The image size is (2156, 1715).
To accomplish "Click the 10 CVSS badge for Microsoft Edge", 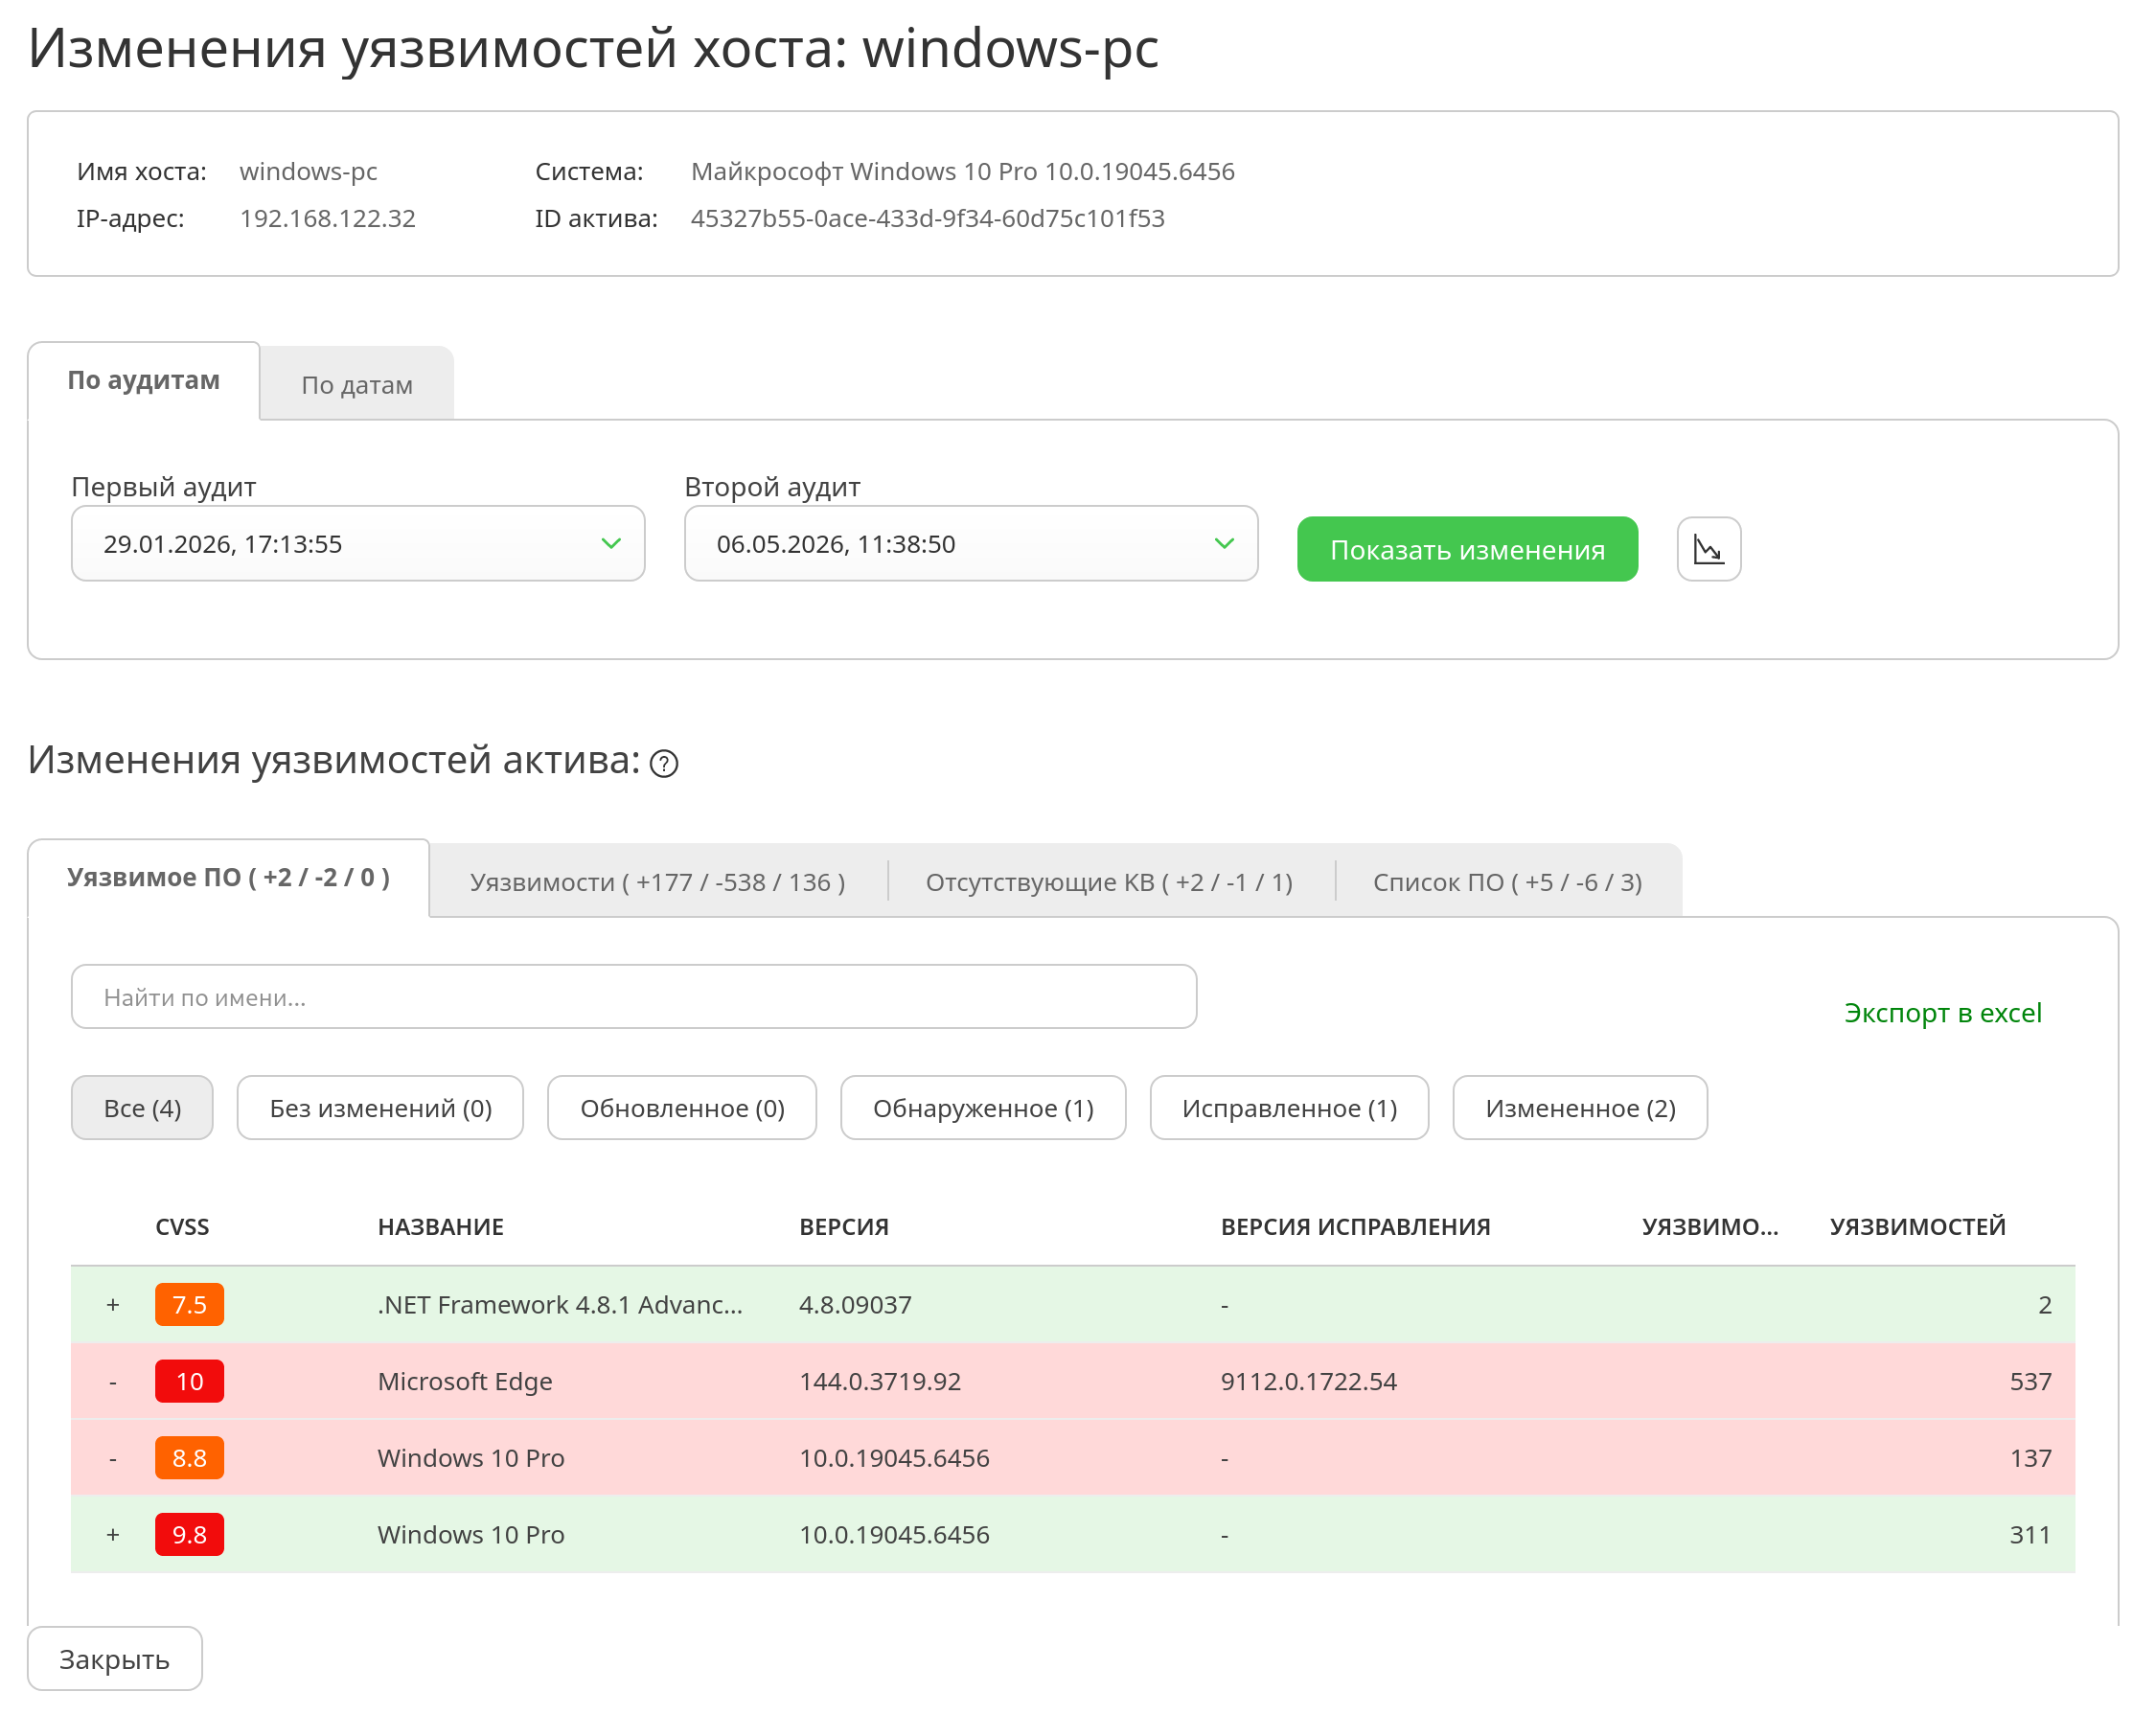I will (189, 1381).
